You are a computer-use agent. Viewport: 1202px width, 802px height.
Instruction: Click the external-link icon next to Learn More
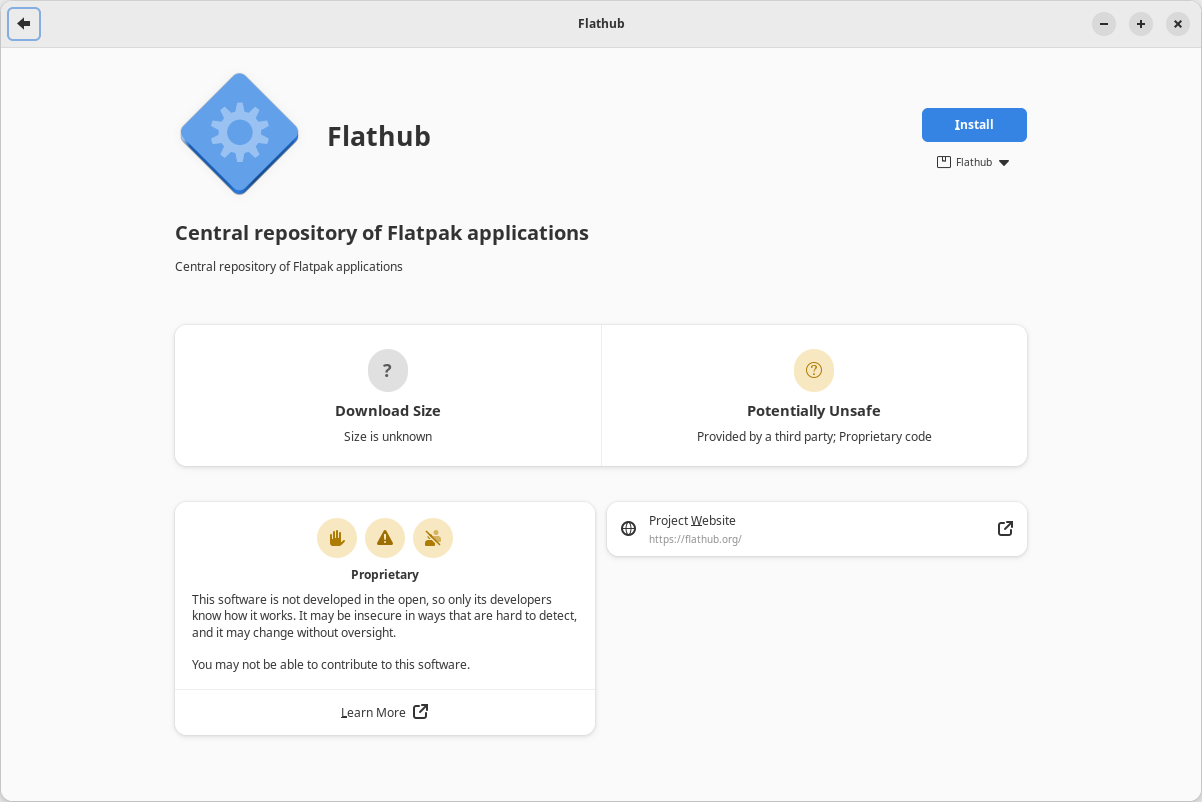pyautogui.click(x=420, y=711)
